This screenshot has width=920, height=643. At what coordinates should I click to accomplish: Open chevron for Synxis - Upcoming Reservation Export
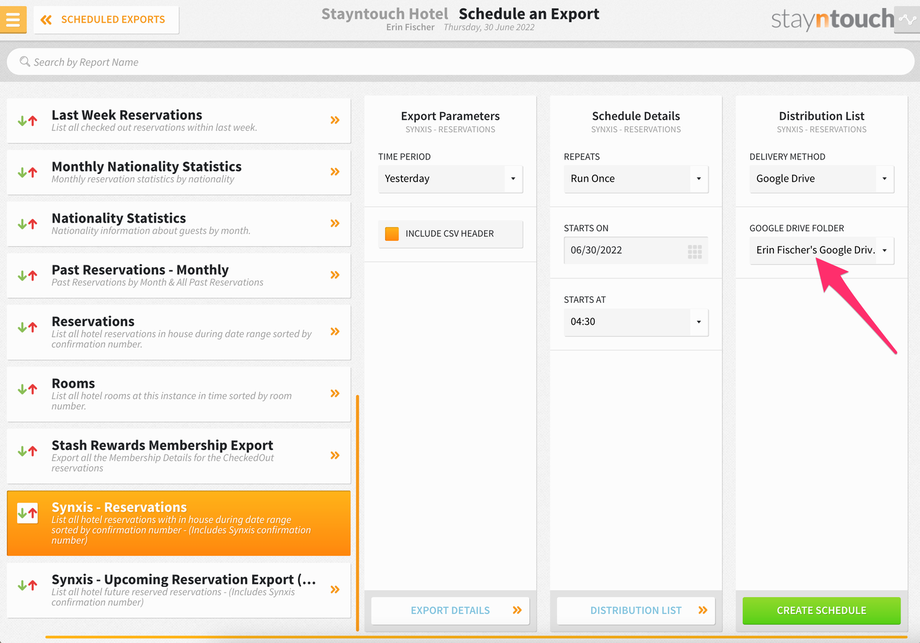[335, 590]
